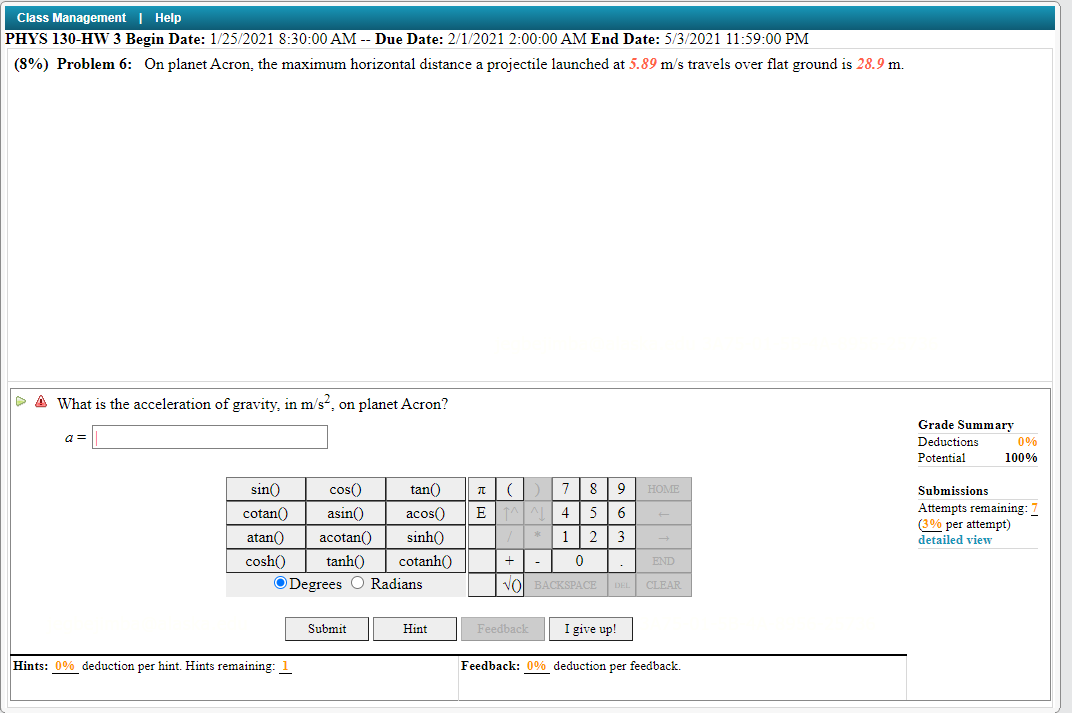Click the red alert triangle icon
This screenshot has width=1072, height=713.
point(40,401)
